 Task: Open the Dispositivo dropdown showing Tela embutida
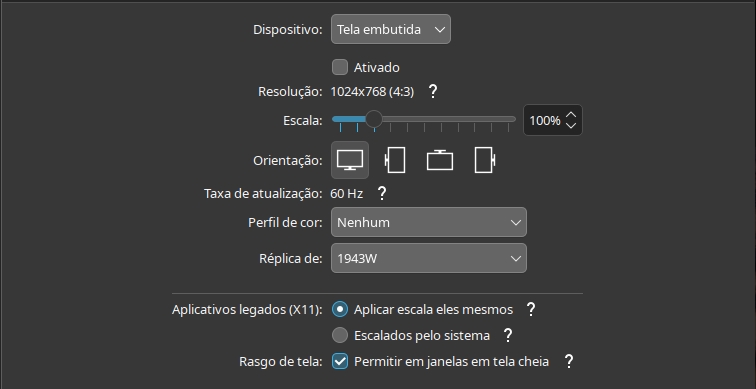pyautogui.click(x=391, y=29)
